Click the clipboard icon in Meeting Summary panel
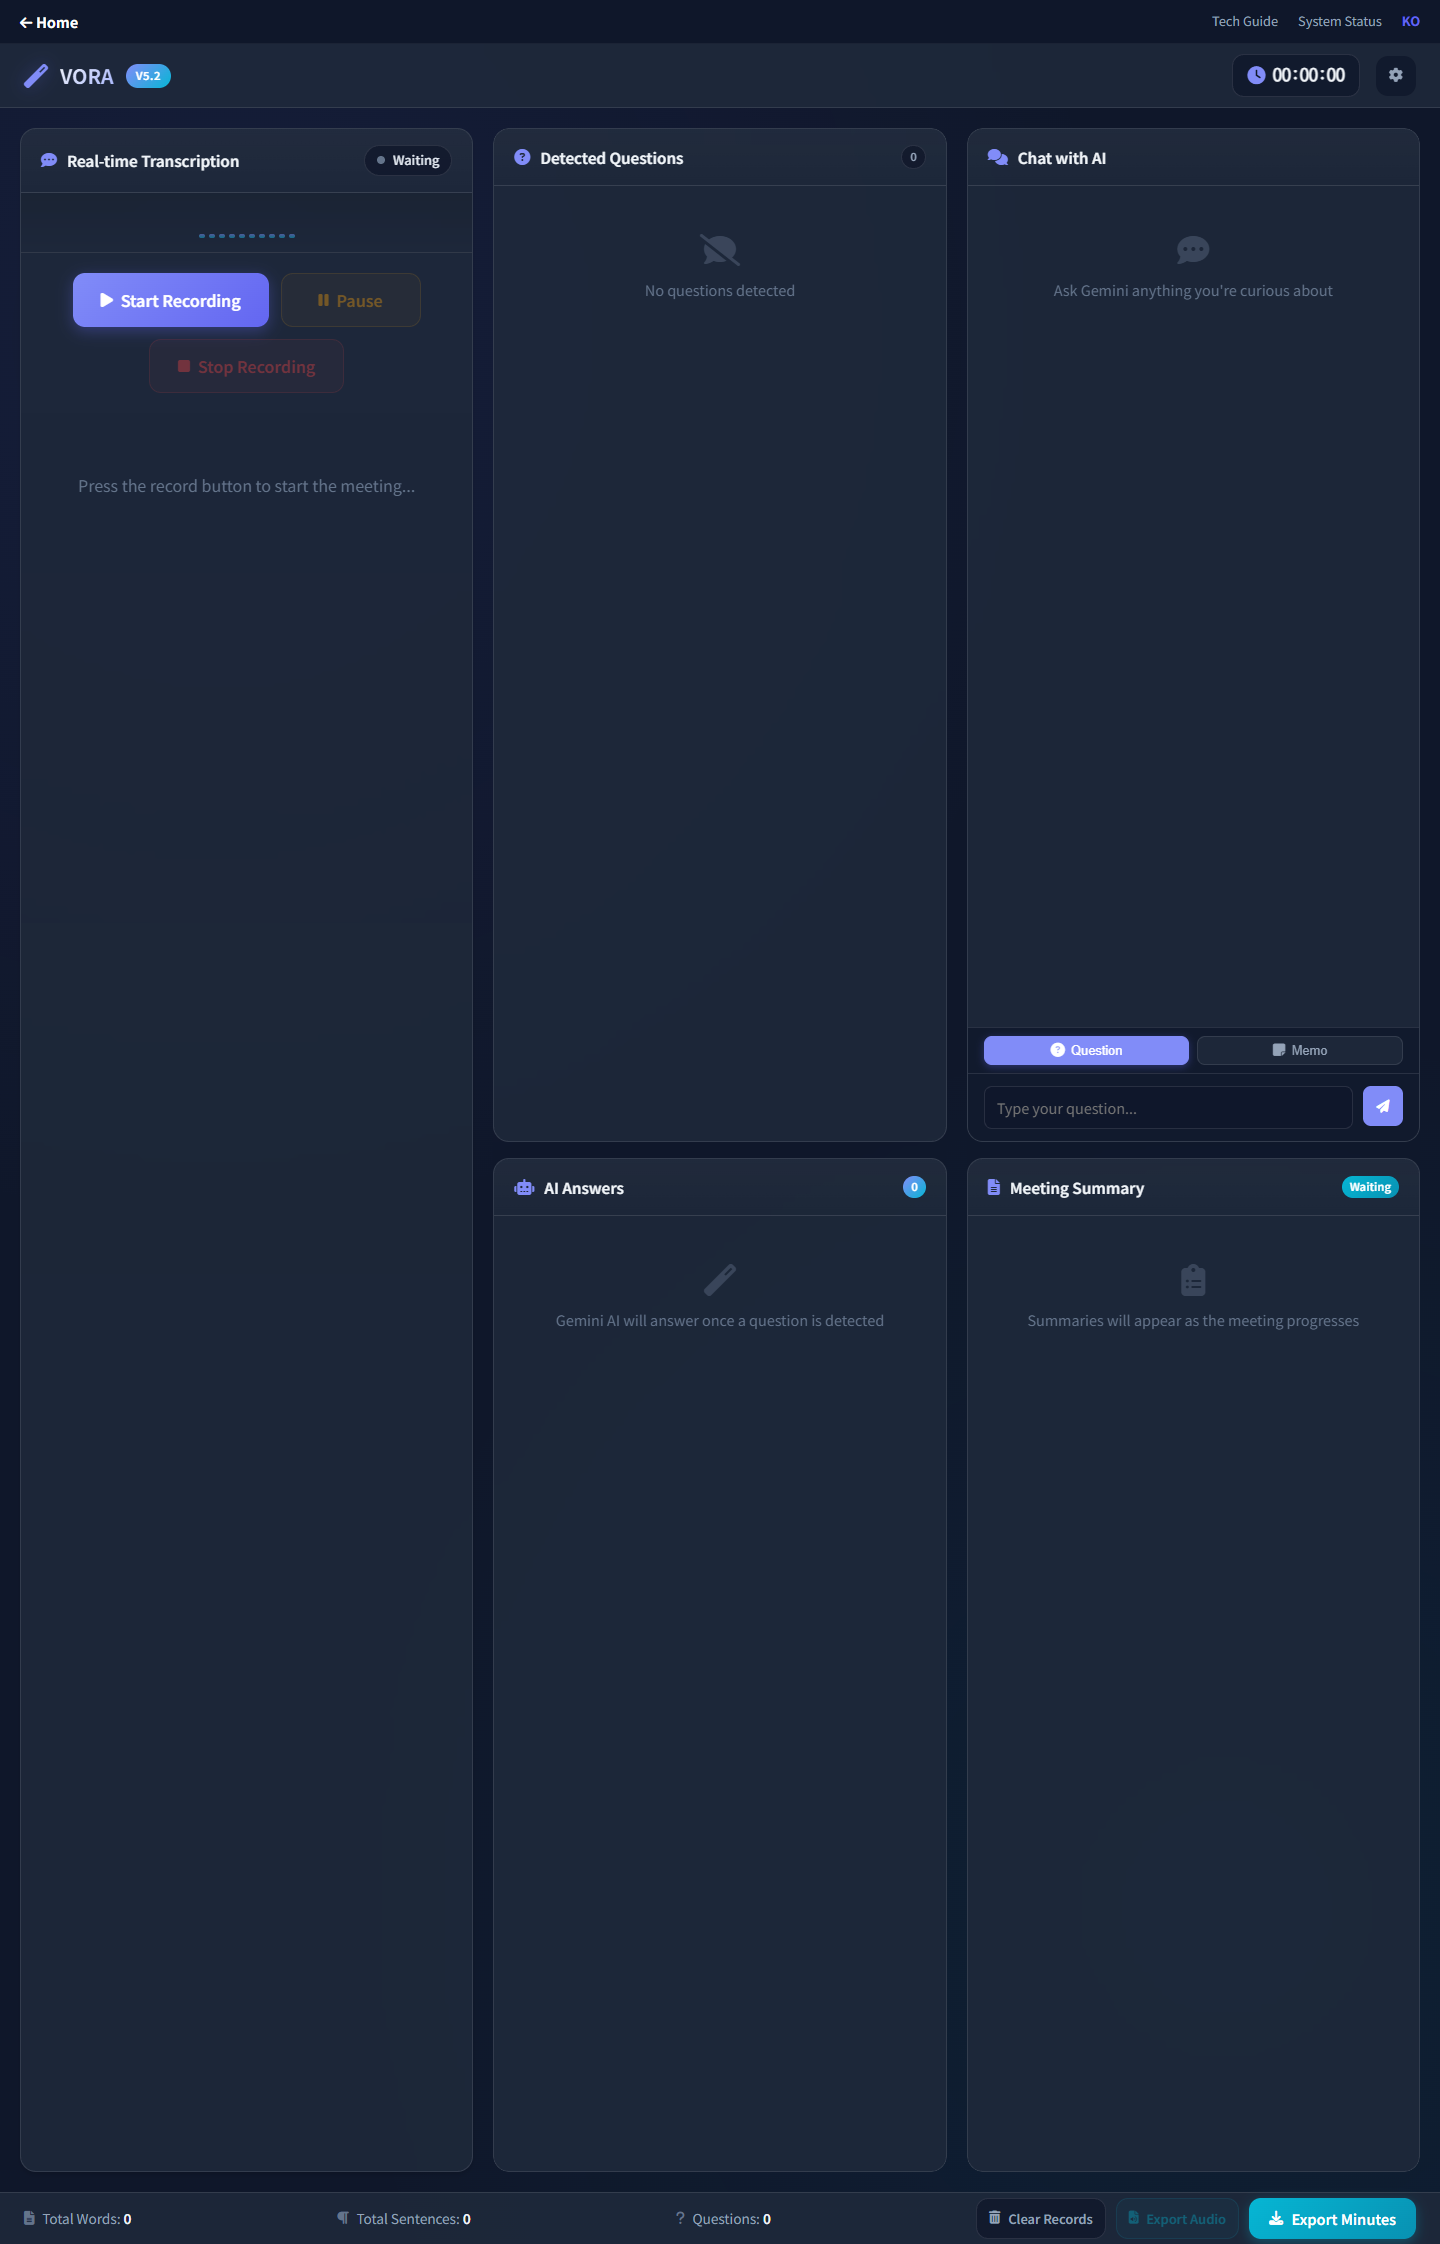The width and height of the screenshot is (1440, 2244). point(1193,1280)
